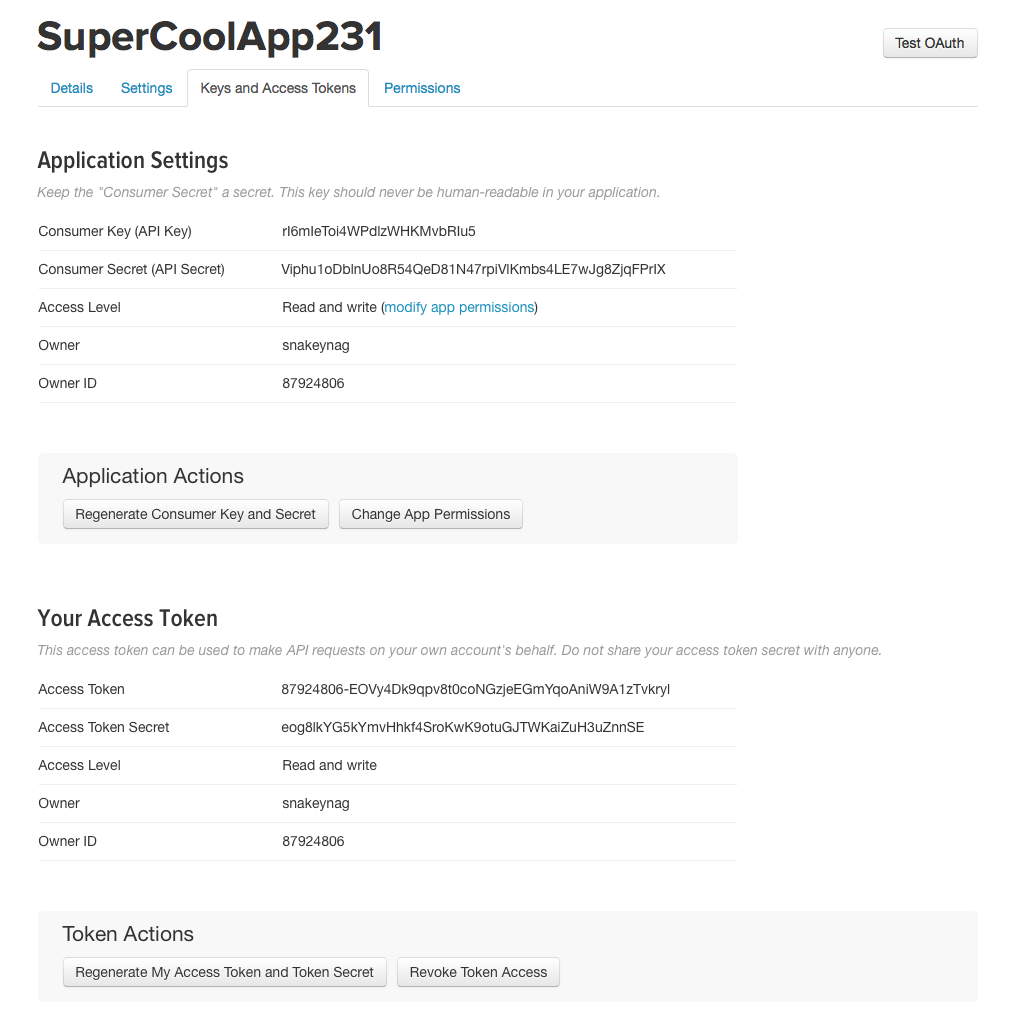This screenshot has height=1020, width=1013.
Task: Click the Read and write level under Your Access Token
Action: (330, 765)
